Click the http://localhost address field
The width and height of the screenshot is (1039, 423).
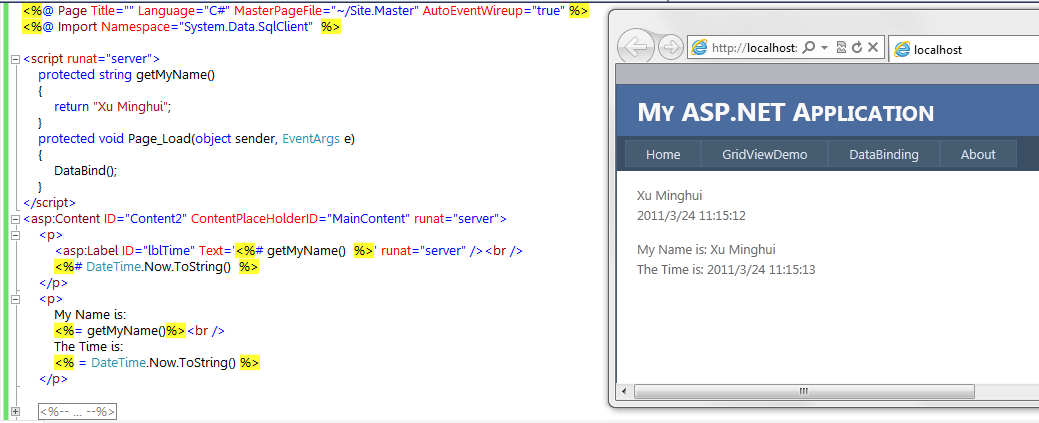click(754, 48)
